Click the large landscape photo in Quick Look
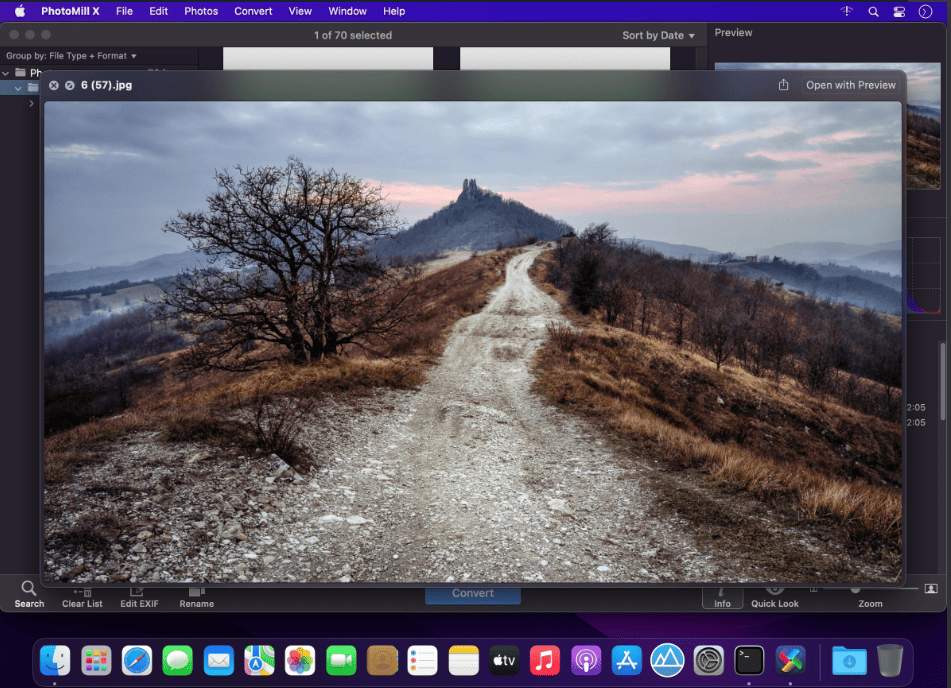The image size is (951, 688). (472, 342)
